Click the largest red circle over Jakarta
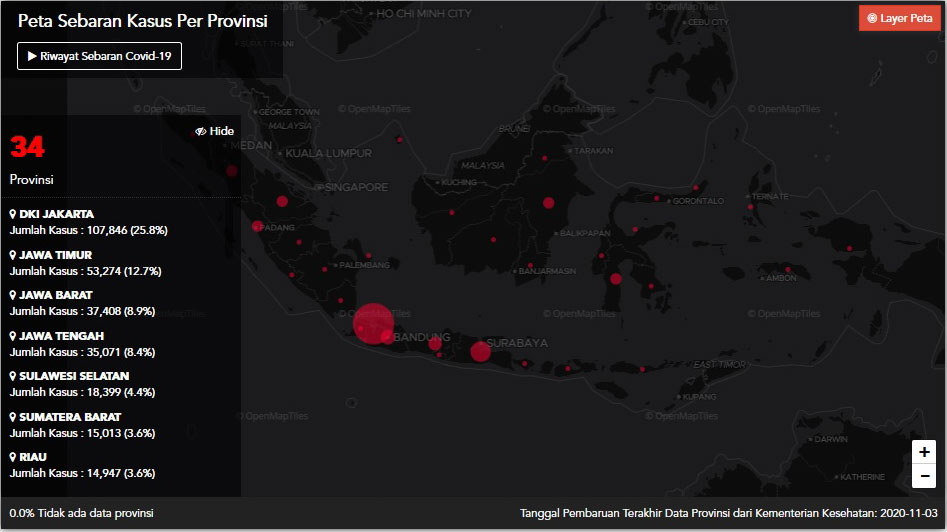The image size is (947, 532). pos(373,322)
